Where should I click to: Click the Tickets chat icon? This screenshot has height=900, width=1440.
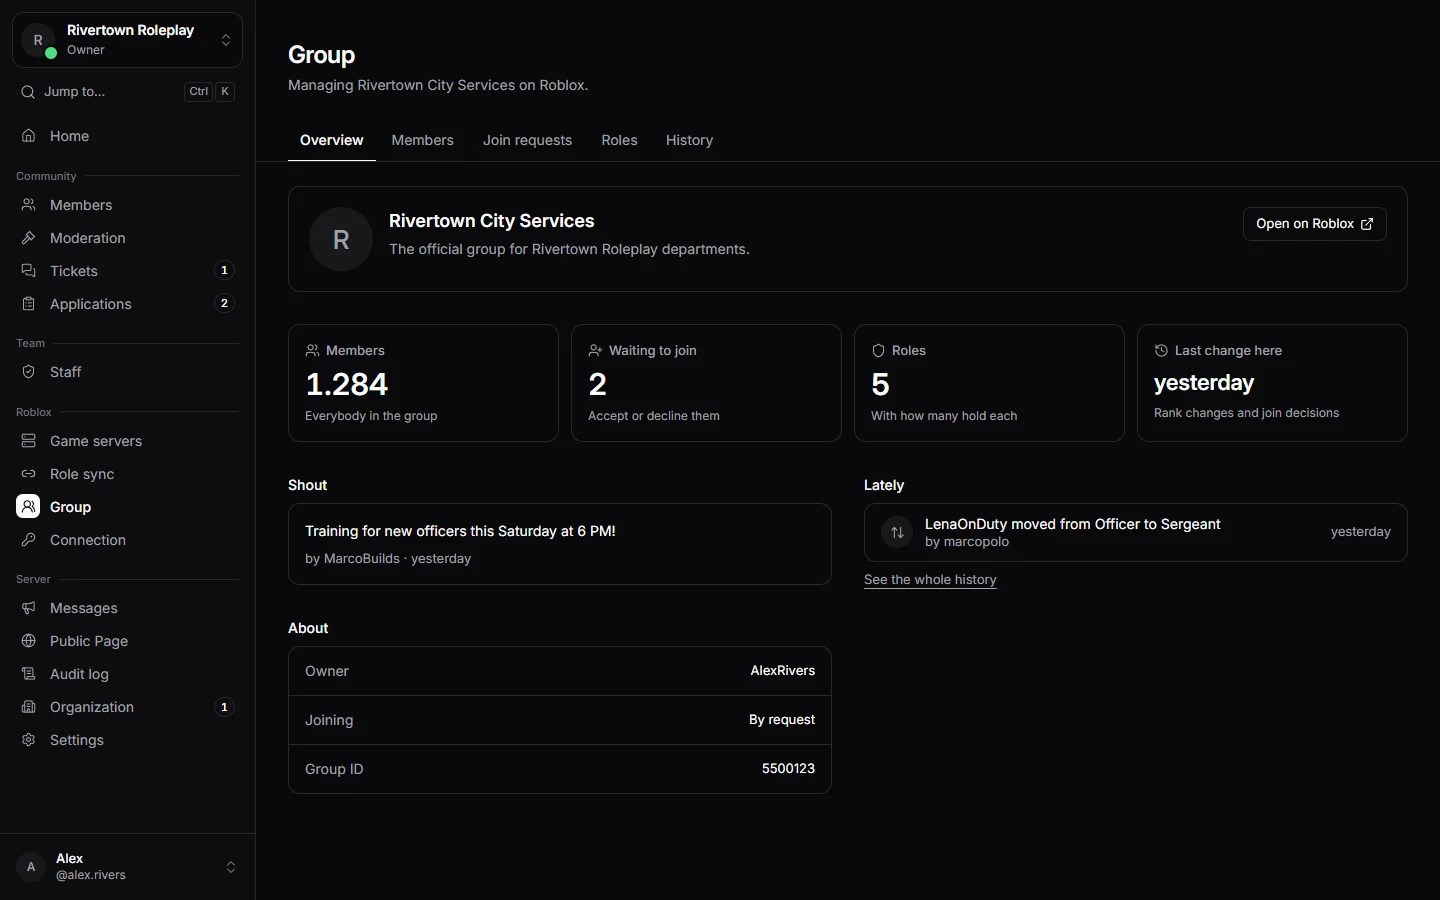point(29,271)
